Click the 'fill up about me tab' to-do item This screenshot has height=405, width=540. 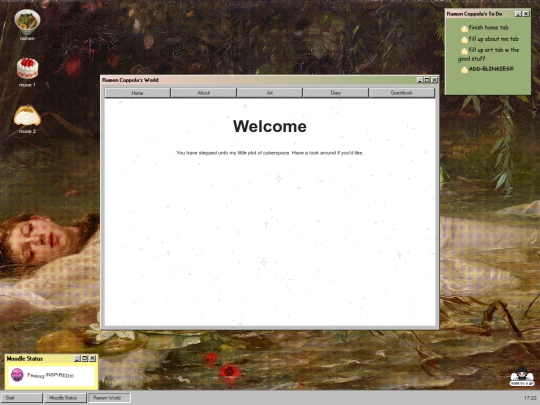pyautogui.click(x=494, y=39)
